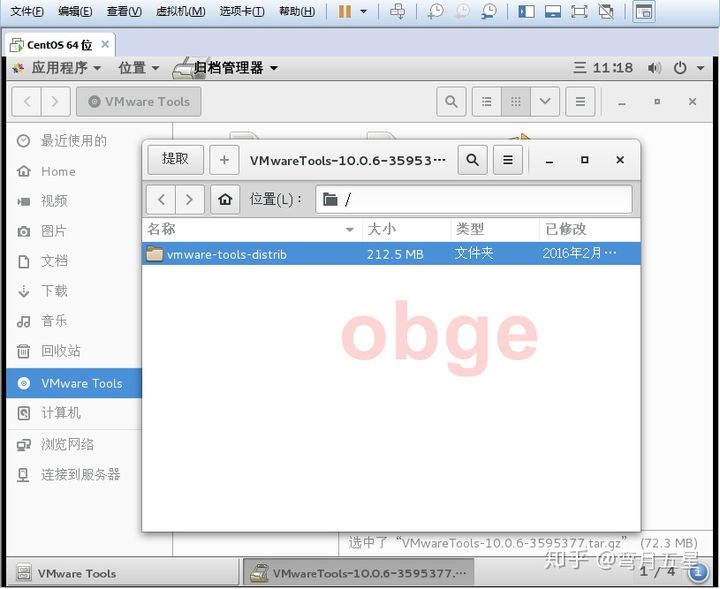Open the 帮助(H) menu

[x=297, y=11]
